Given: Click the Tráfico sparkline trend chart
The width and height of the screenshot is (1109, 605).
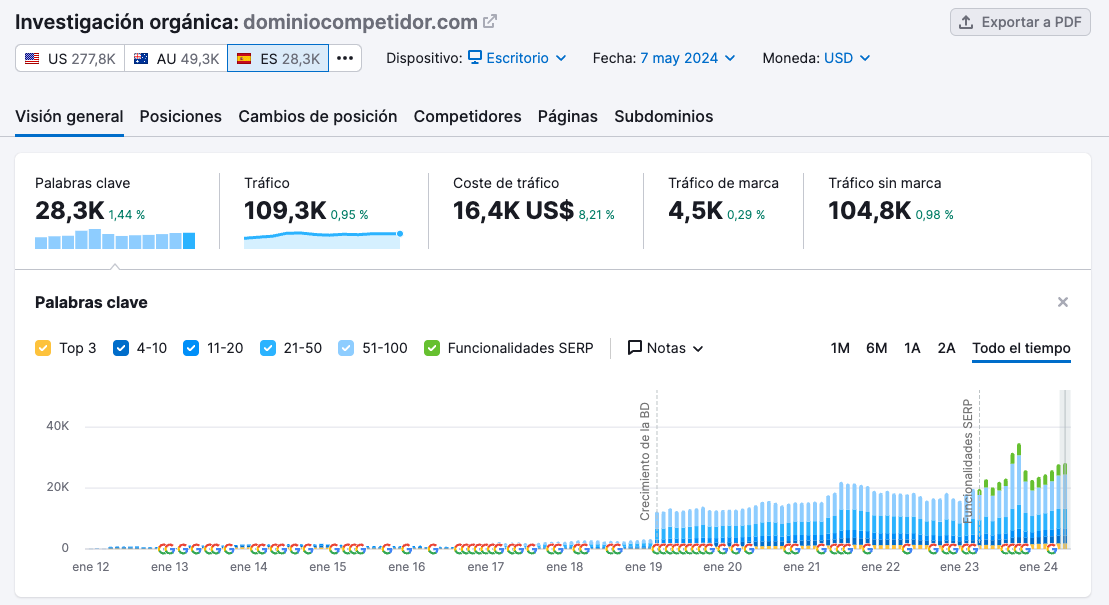Looking at the screenshot, I should pyautogui.click(x=322, y=238).
